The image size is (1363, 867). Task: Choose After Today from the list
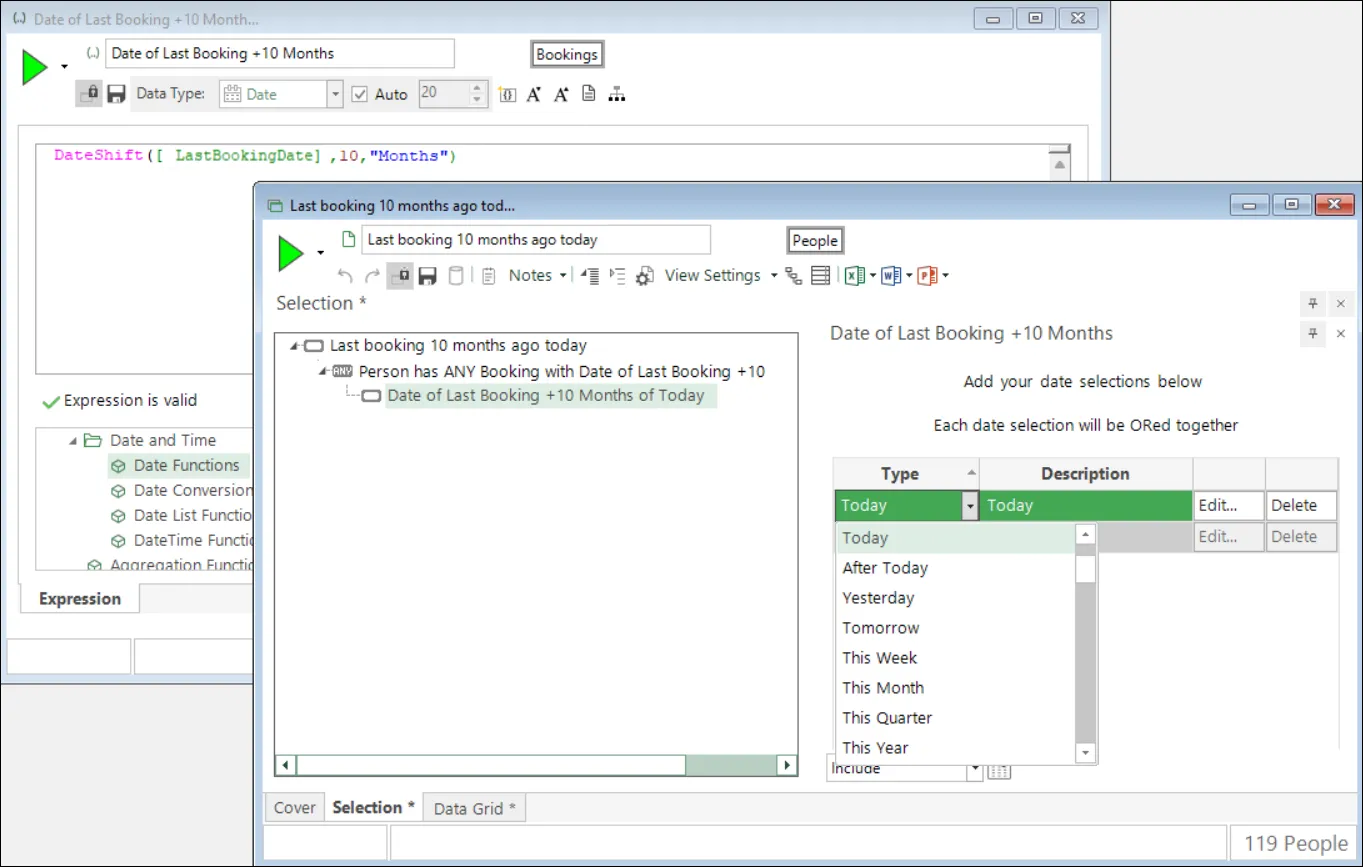click(x=885, y=568)
